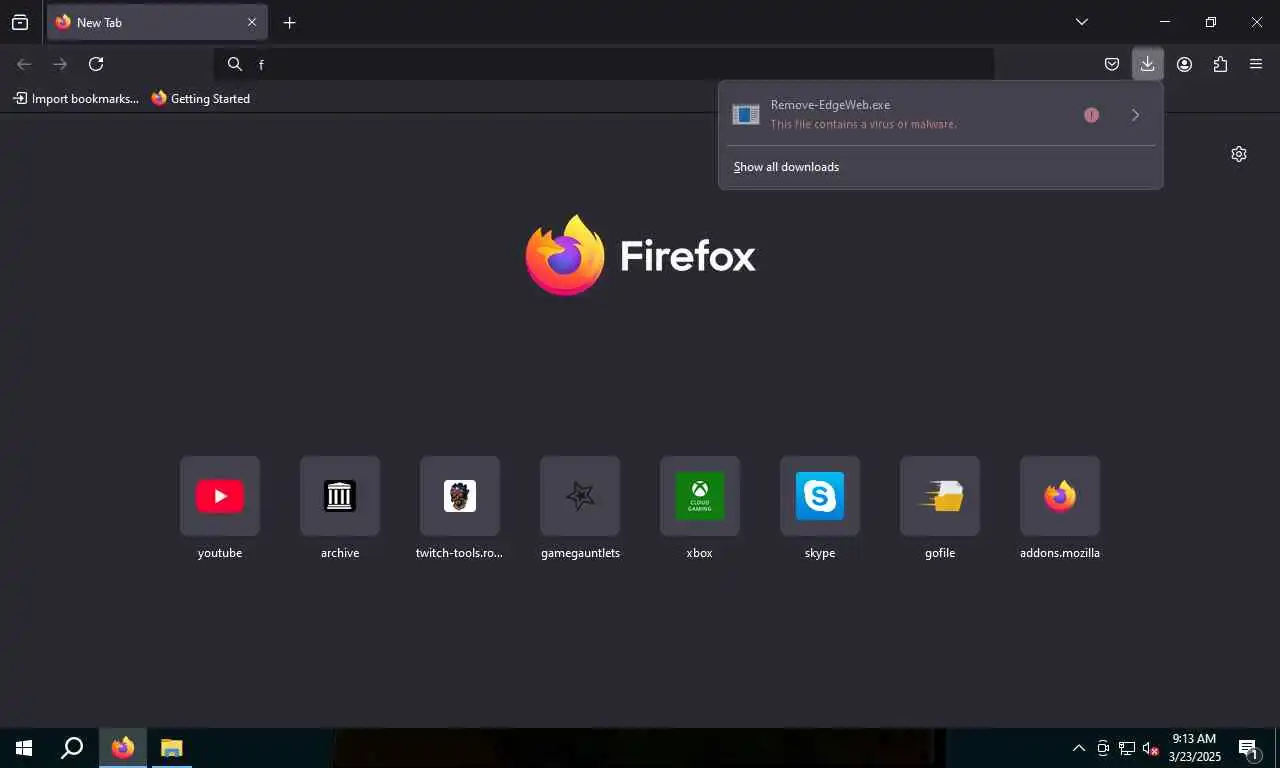Open new tab personalize gear
The width and height of the screenshot is (1280, 768).
tap(1239, 154)
